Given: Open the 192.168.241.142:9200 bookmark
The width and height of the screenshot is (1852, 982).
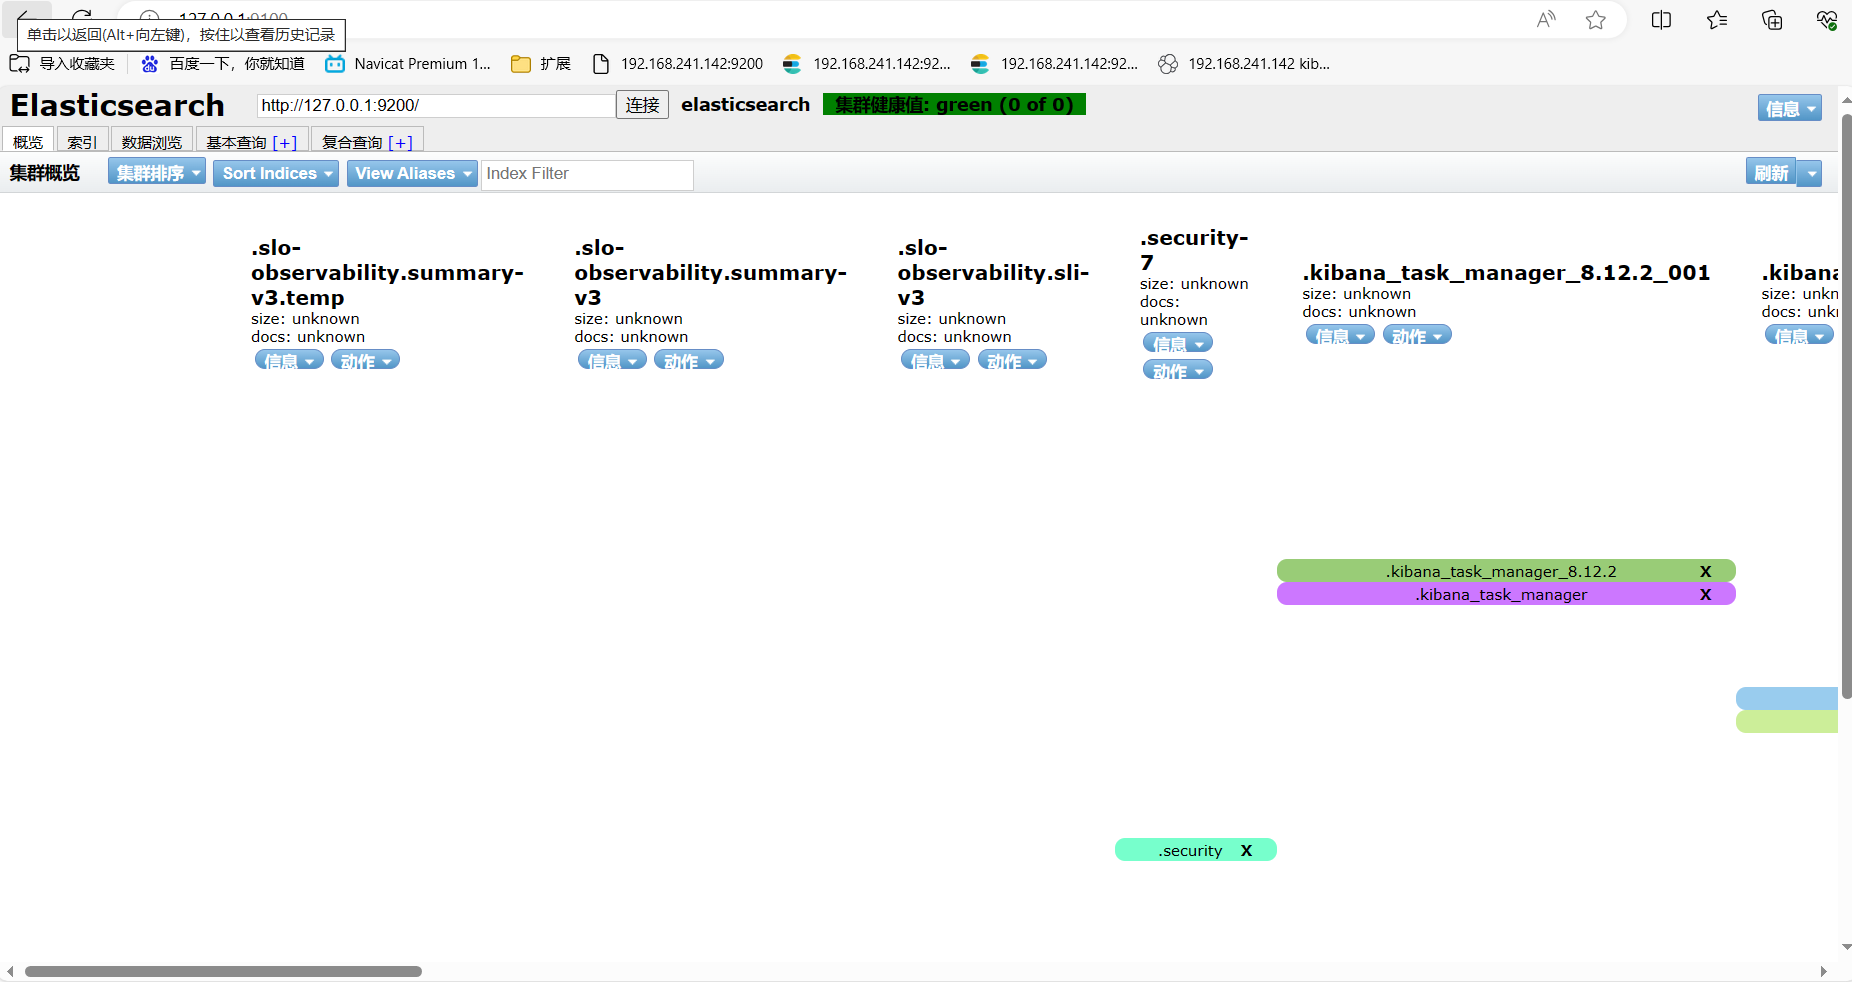Looking at the screenshot, I should [x=678, y=64].
